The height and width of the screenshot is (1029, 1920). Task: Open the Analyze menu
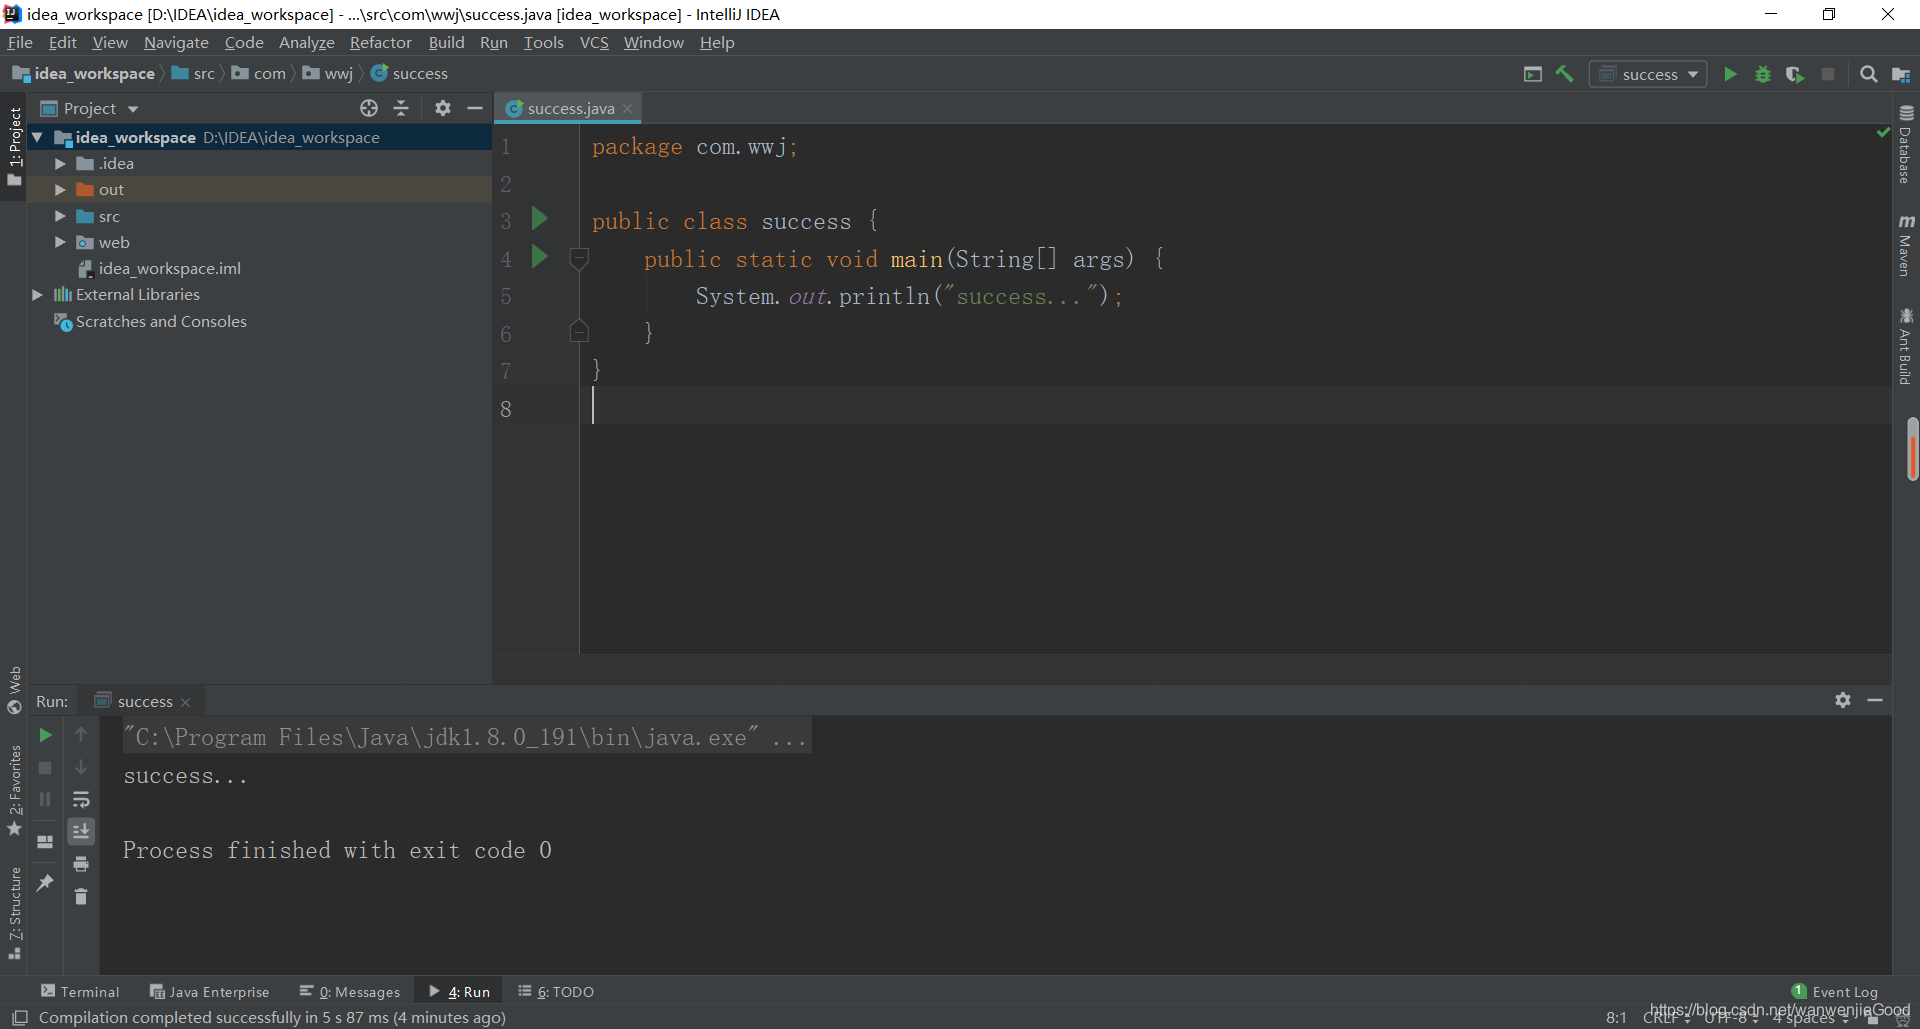pyautogui.click(x=306, y=42)
